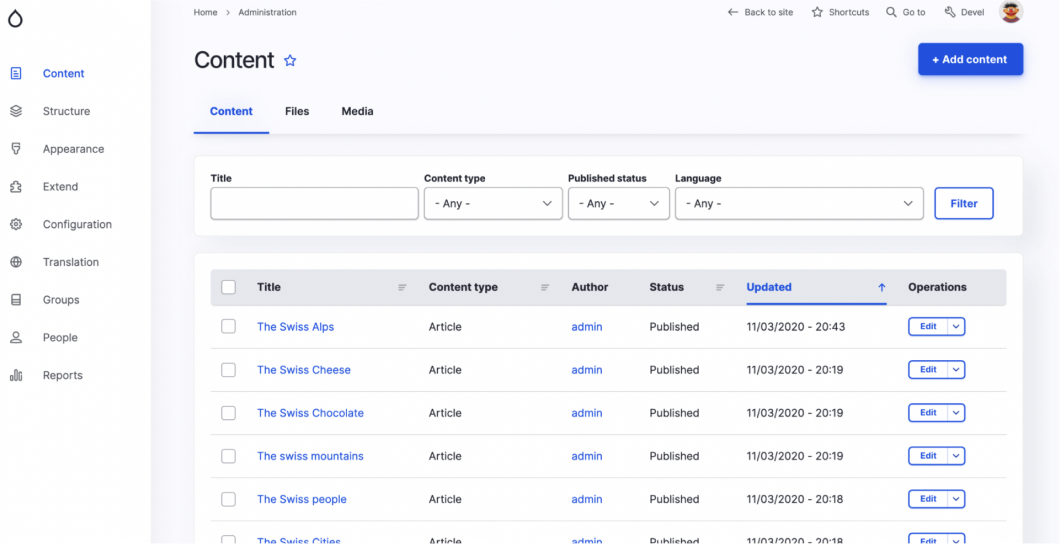Click the Reports bar chart icon
The height and width of the screenshot is (544, 1060).
[16, 376]
